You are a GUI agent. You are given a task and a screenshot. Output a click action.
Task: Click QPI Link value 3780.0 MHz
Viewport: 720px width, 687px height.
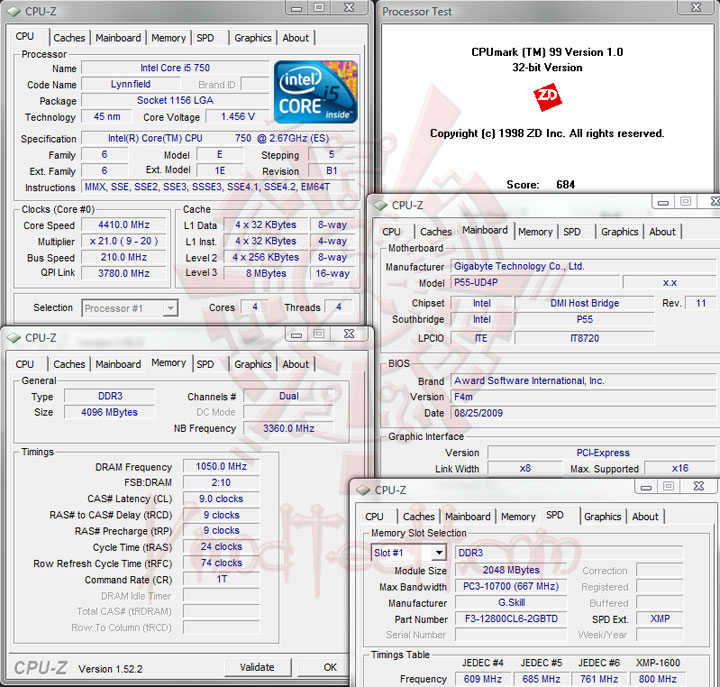pyautogui.click(x=124, y=273)
